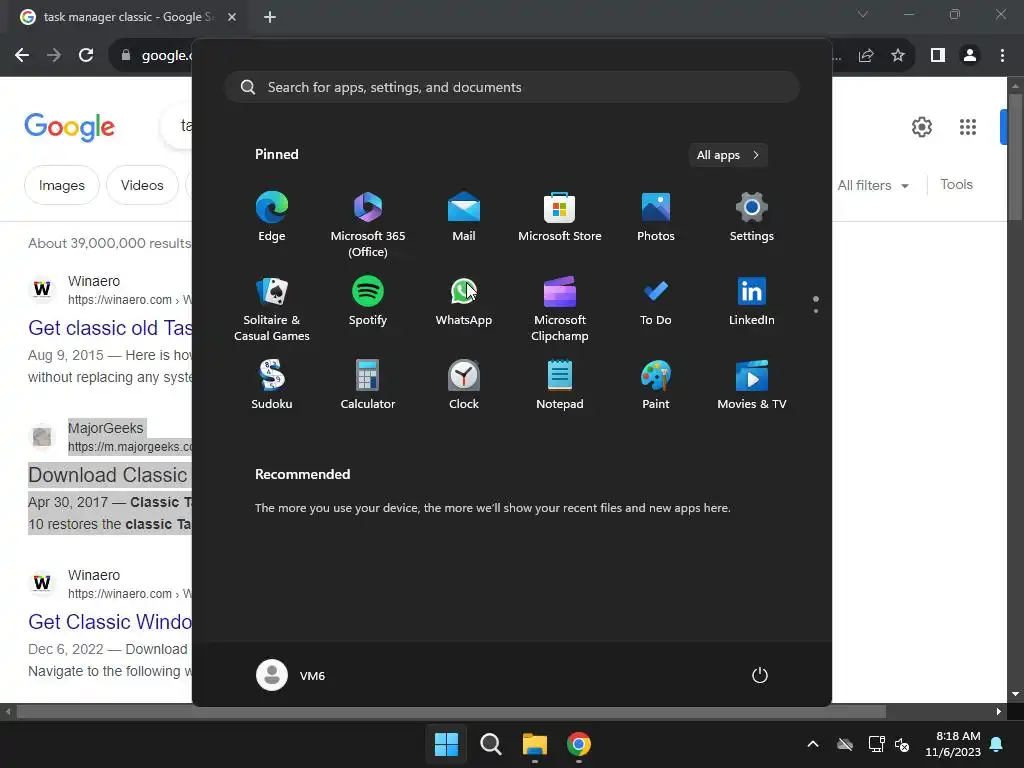
Task: Open the Clock app
Action: tap(464, 385)
